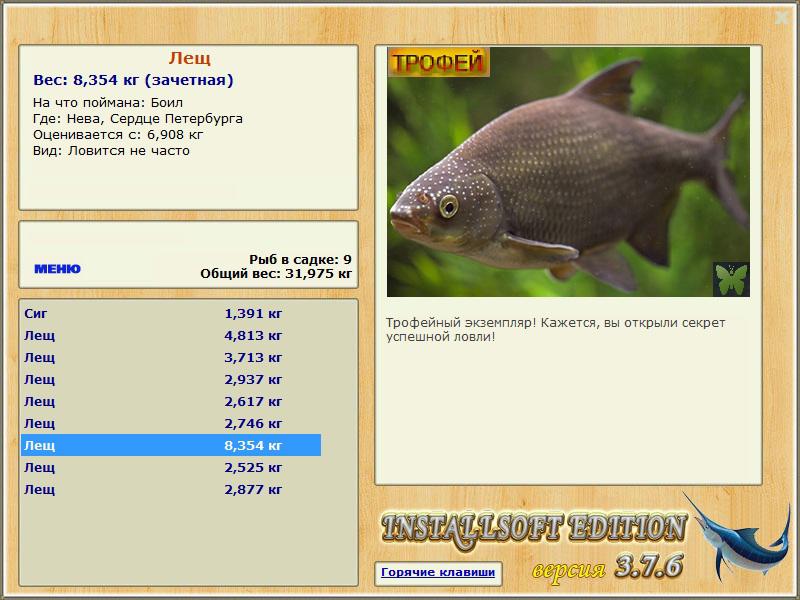Click the Общий вес: 31,975 кг text
The height and width of the screenshot is (600, 800).
pos(276,273)
